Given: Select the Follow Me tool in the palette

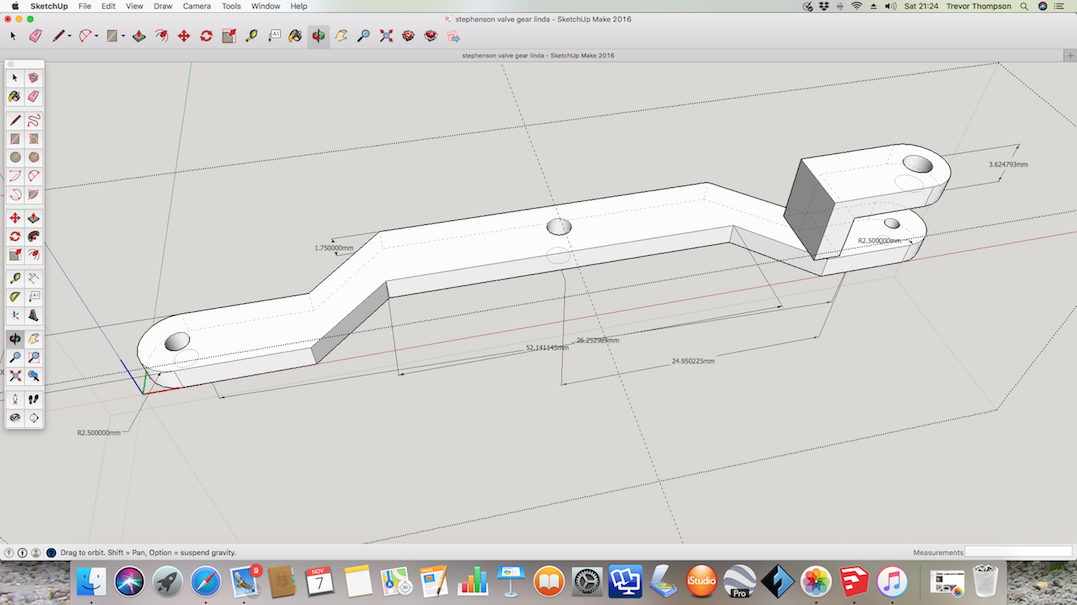Looking at the screenshot, I should pos(33,236).
